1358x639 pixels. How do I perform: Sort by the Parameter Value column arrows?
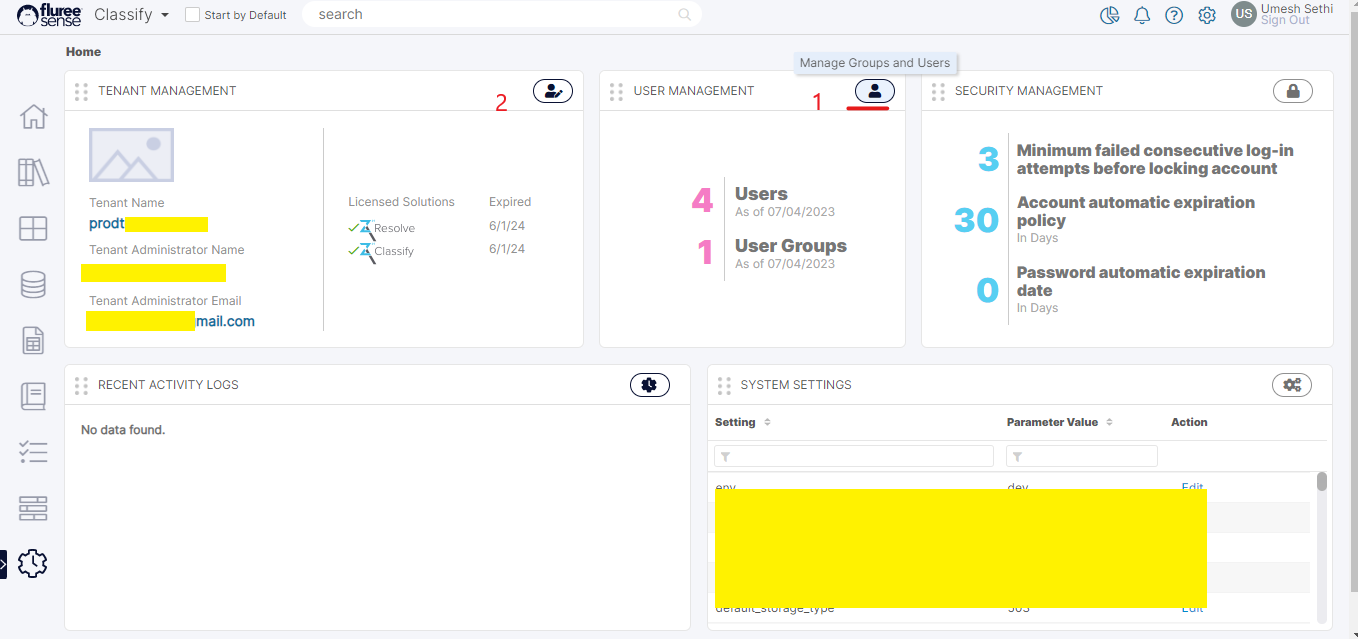click(x=1109, y=423)
